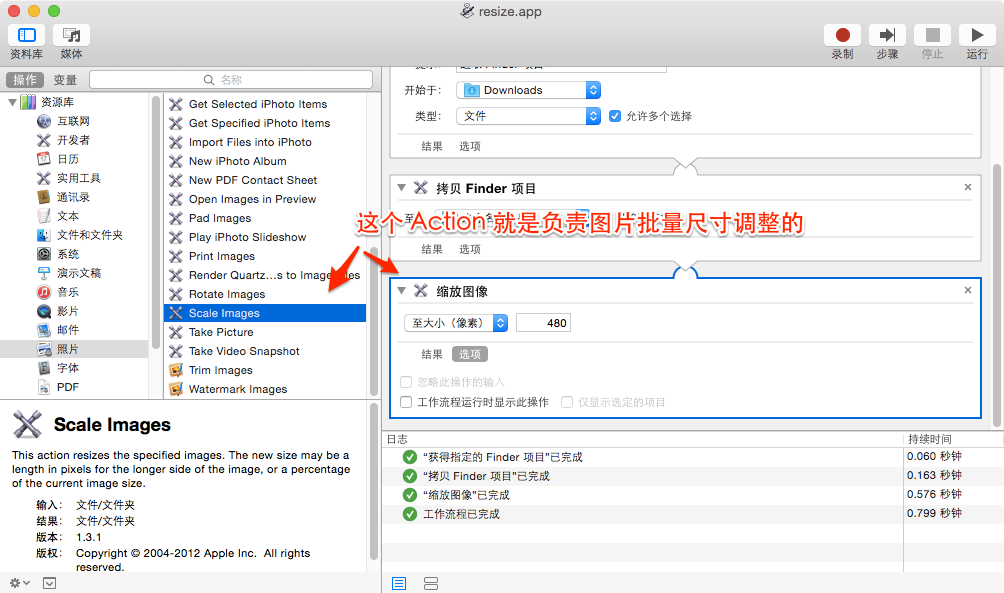1004x593 pixels.
Task: Switch to log list view
Action: pyautogui.click(x=399, y=583)
